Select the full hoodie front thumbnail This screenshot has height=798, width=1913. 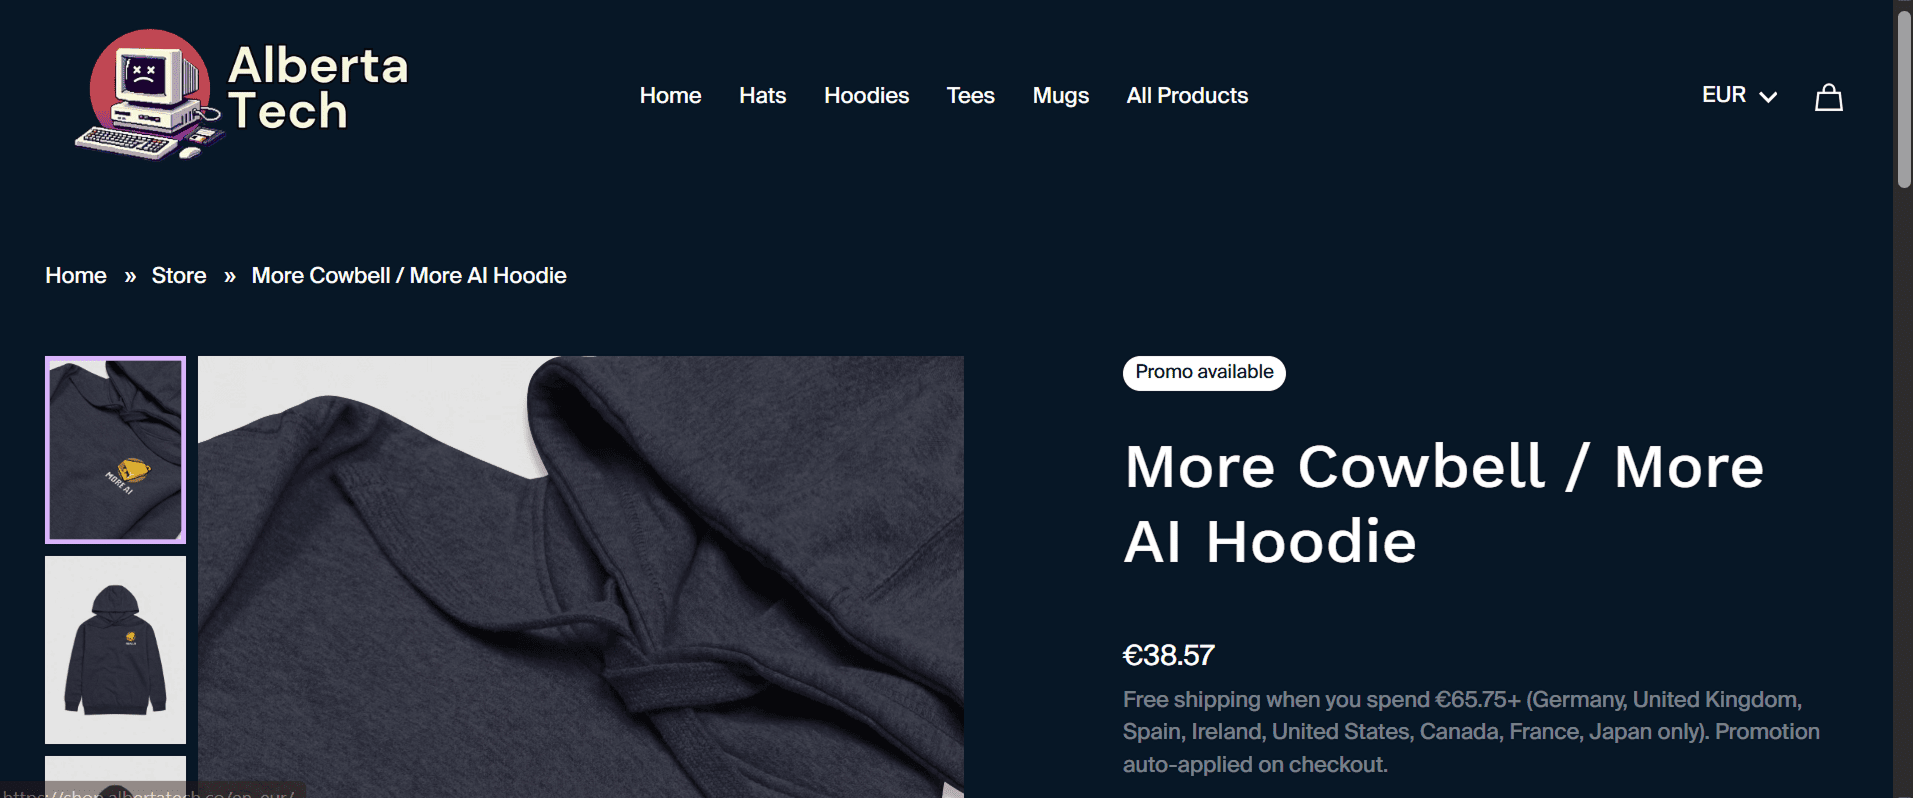[115, 650]
